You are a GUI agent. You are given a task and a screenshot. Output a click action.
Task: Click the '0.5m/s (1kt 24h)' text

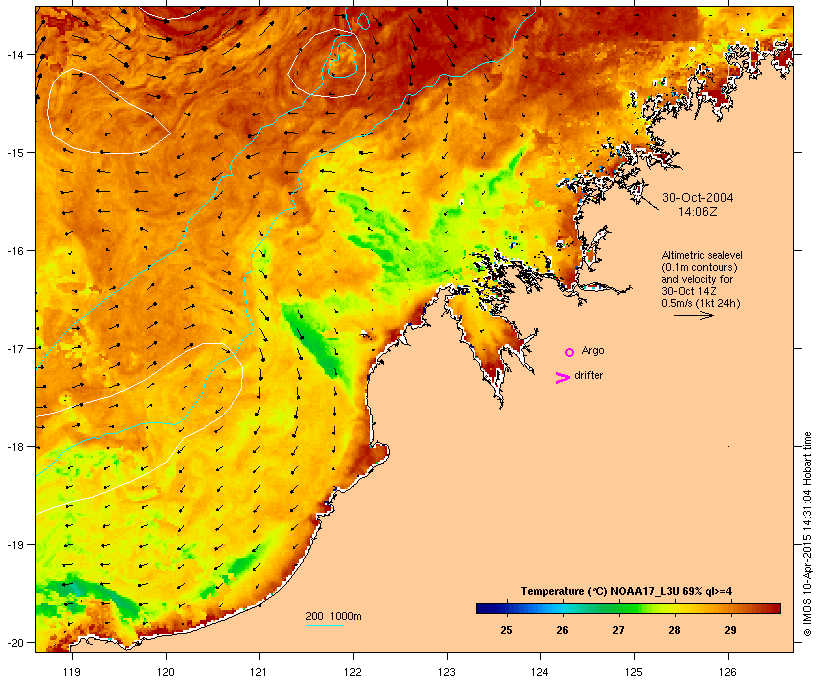click(701, 303)
